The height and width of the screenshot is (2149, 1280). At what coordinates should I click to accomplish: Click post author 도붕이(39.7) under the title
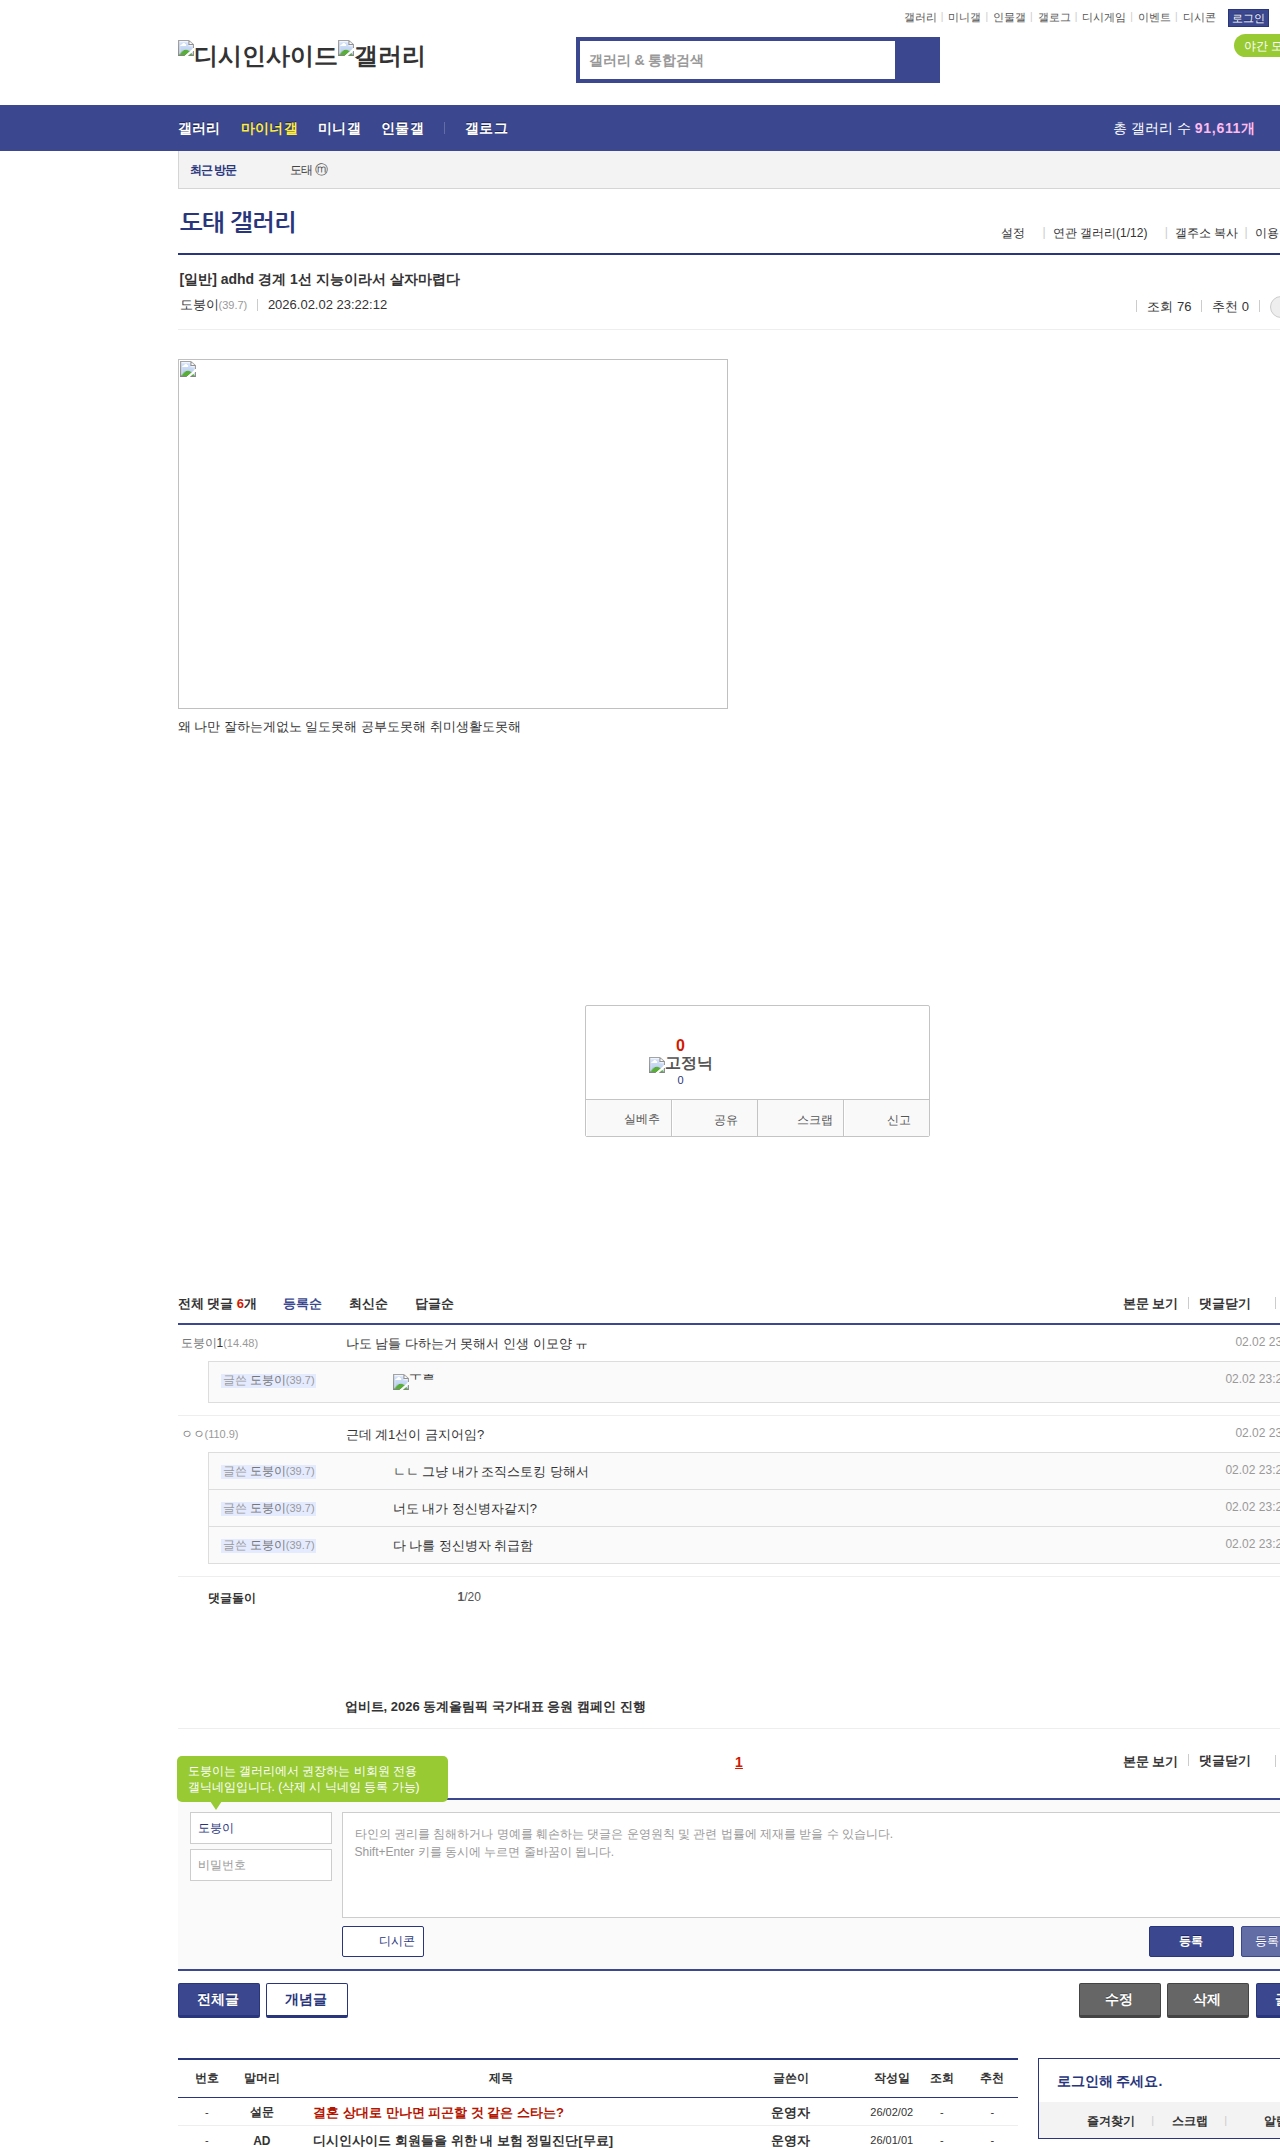[213, 305]
